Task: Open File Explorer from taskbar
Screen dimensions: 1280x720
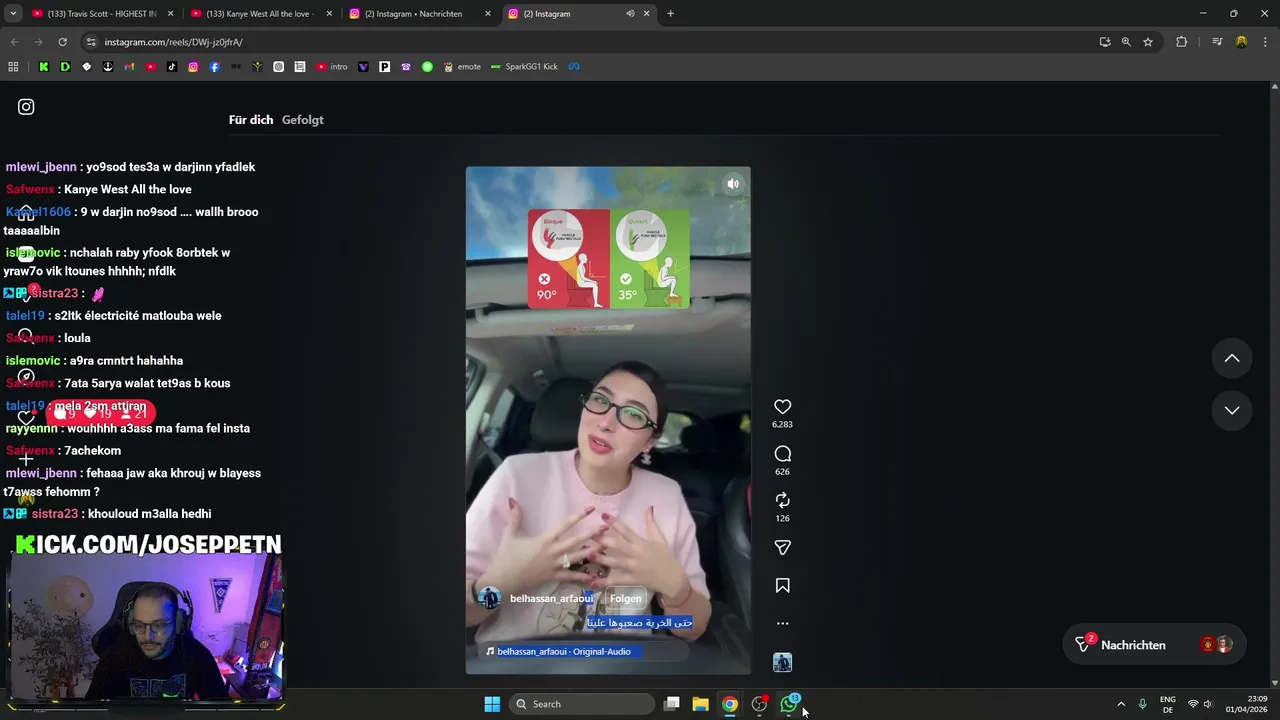Action: pyautogui.click(x=701, y=704)
